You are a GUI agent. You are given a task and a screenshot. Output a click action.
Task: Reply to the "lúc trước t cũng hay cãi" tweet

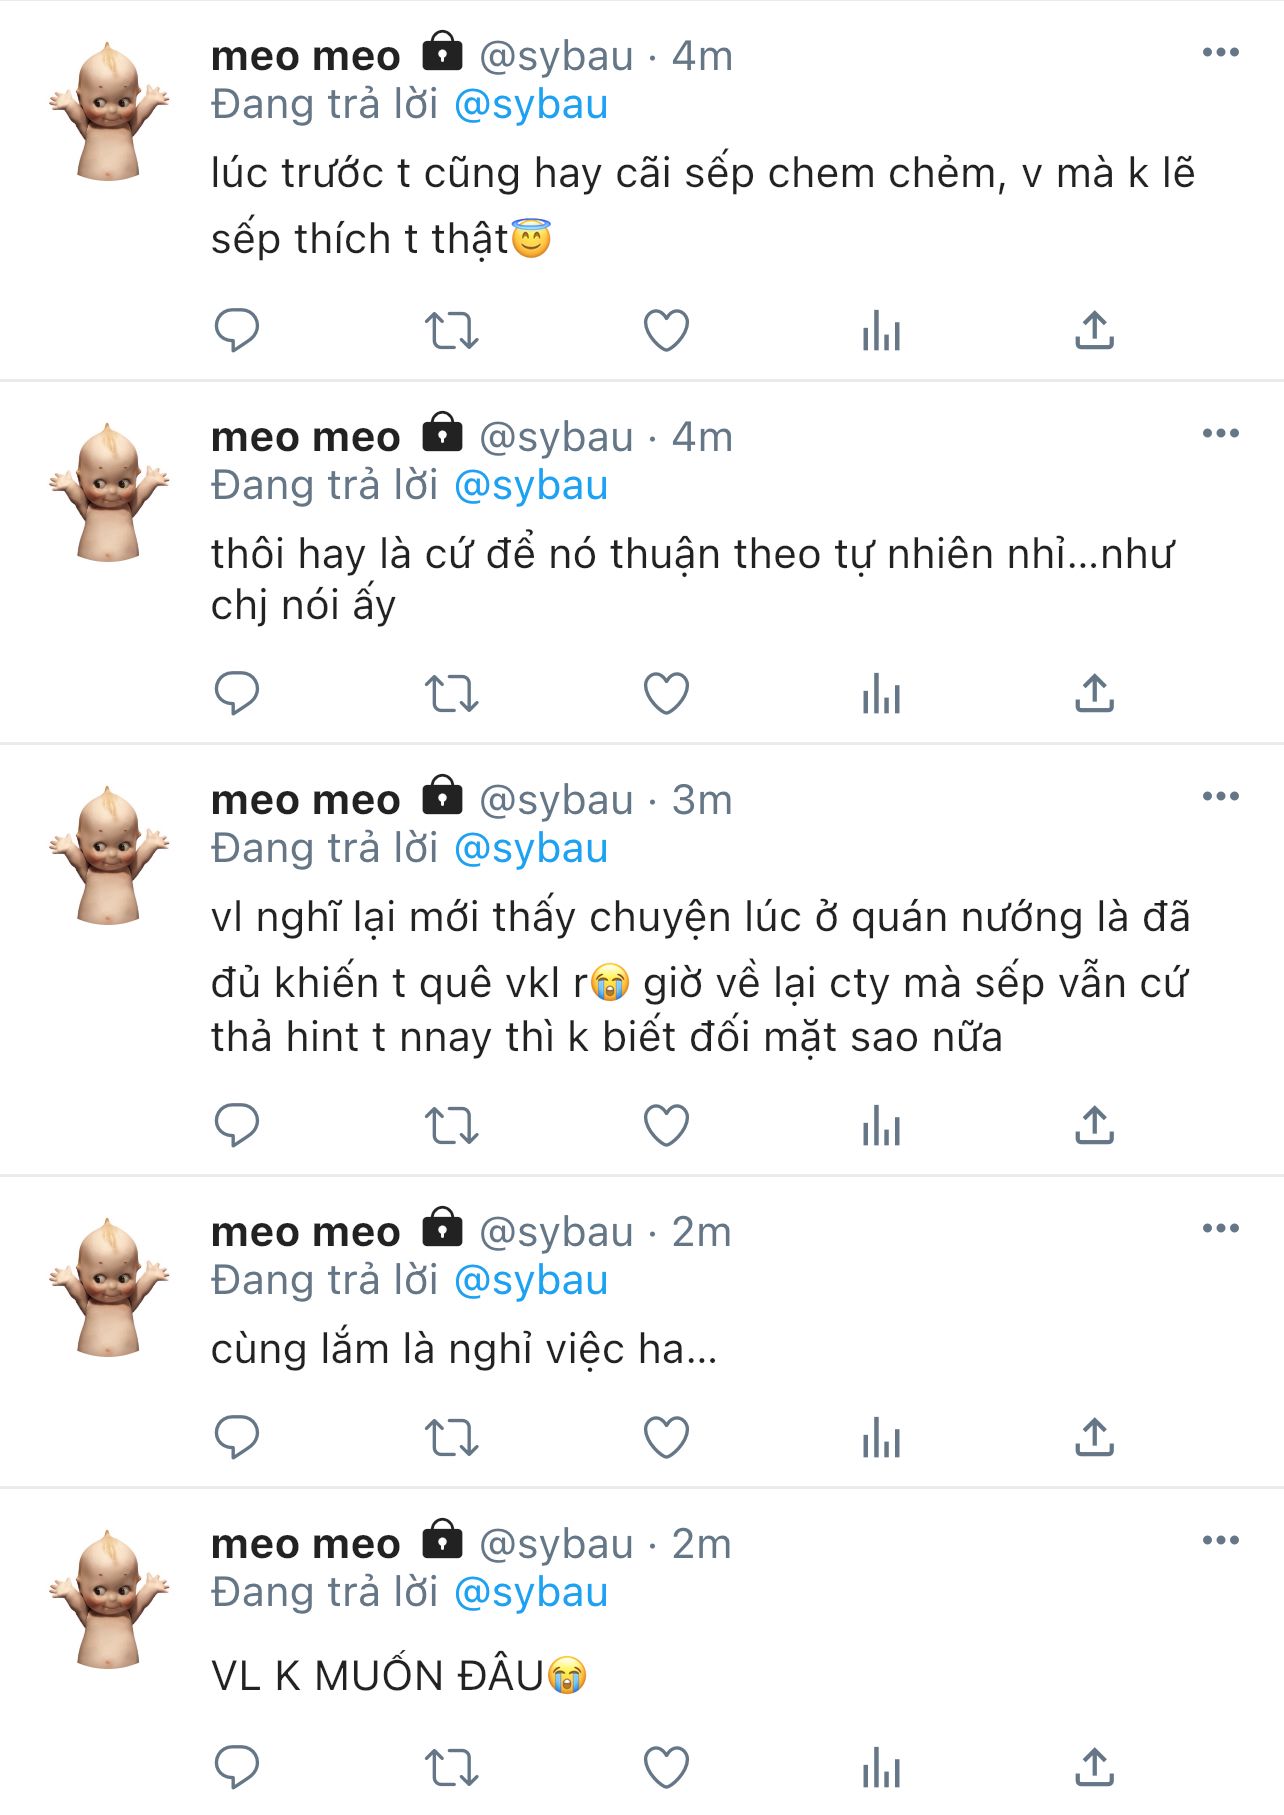tap(237, 330)
